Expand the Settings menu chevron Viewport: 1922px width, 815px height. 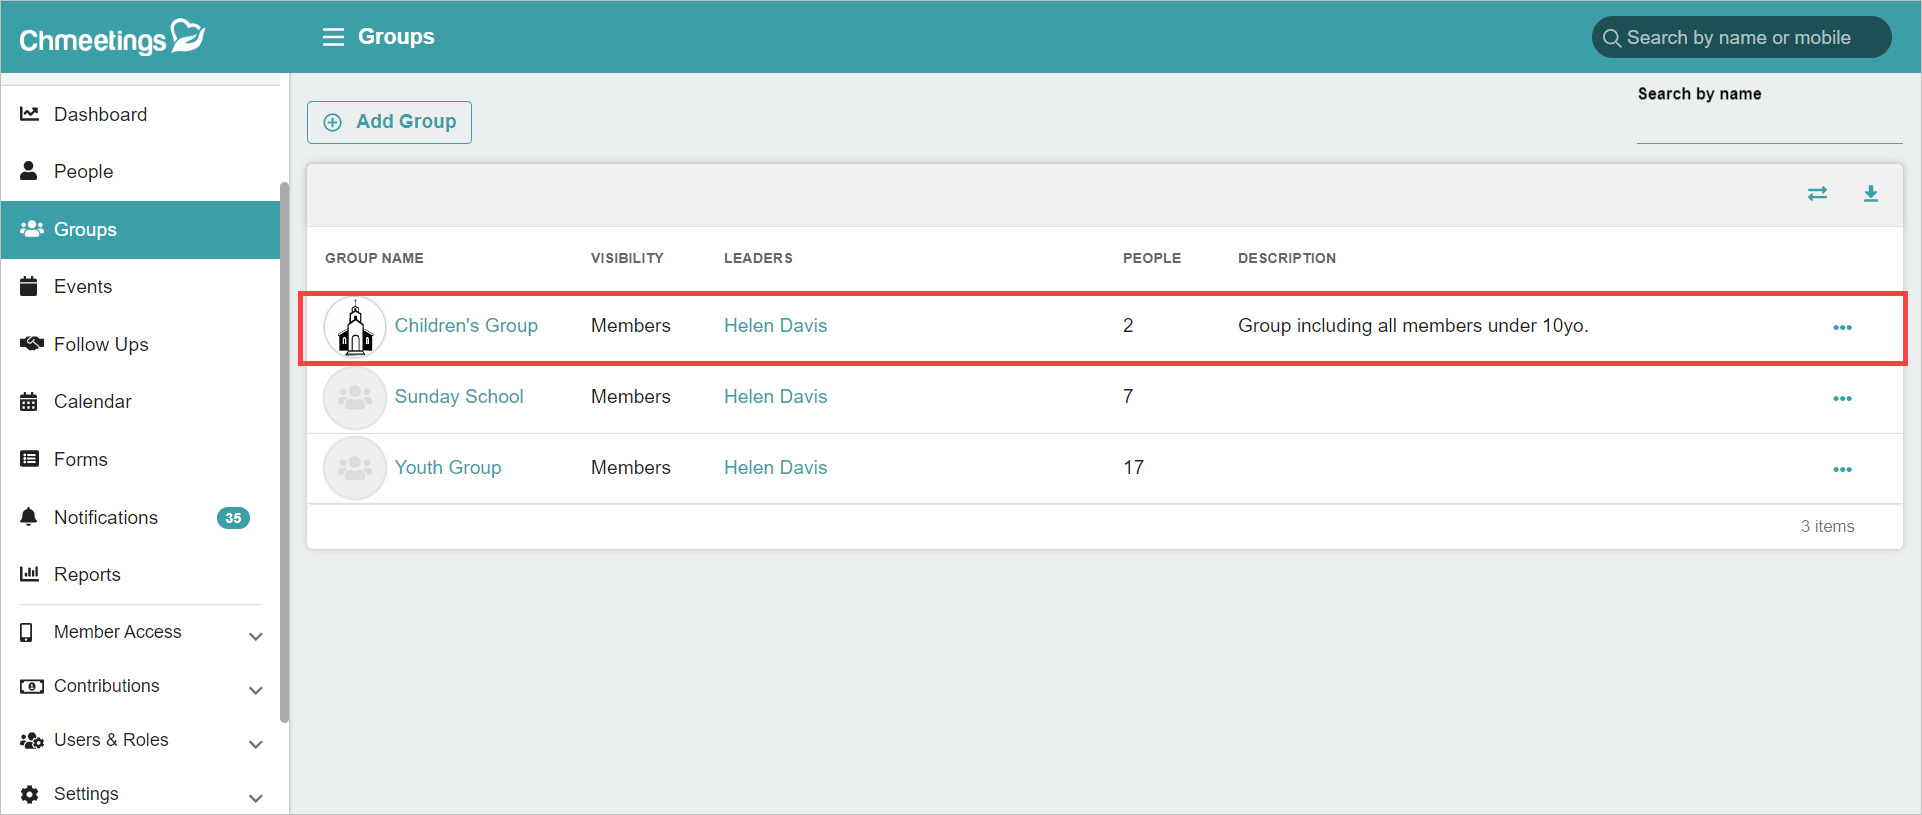[256, 798]
